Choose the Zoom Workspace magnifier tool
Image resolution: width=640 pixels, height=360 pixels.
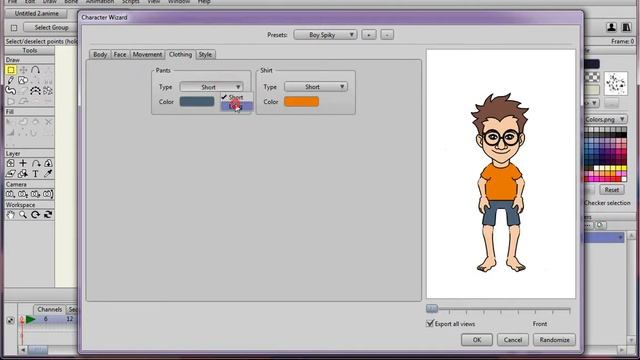23,214
